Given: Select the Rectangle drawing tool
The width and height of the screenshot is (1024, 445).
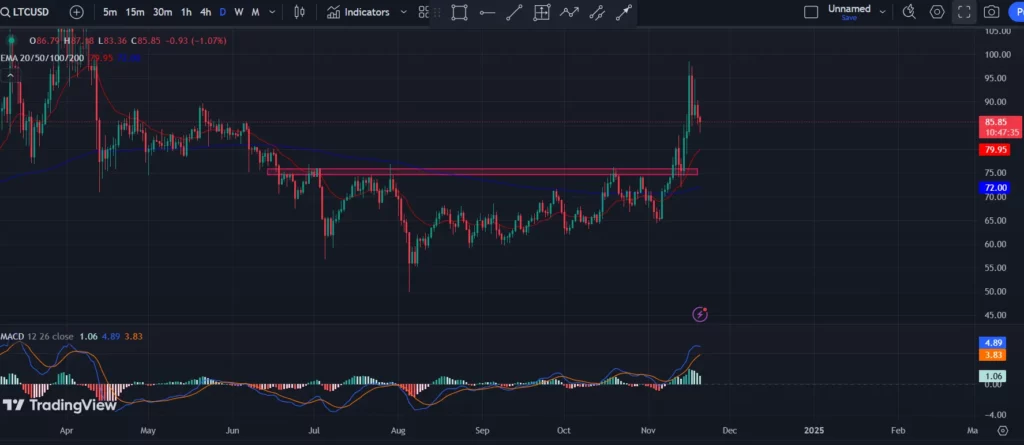Looking at the screenshot, I should [x=460, y=12].
